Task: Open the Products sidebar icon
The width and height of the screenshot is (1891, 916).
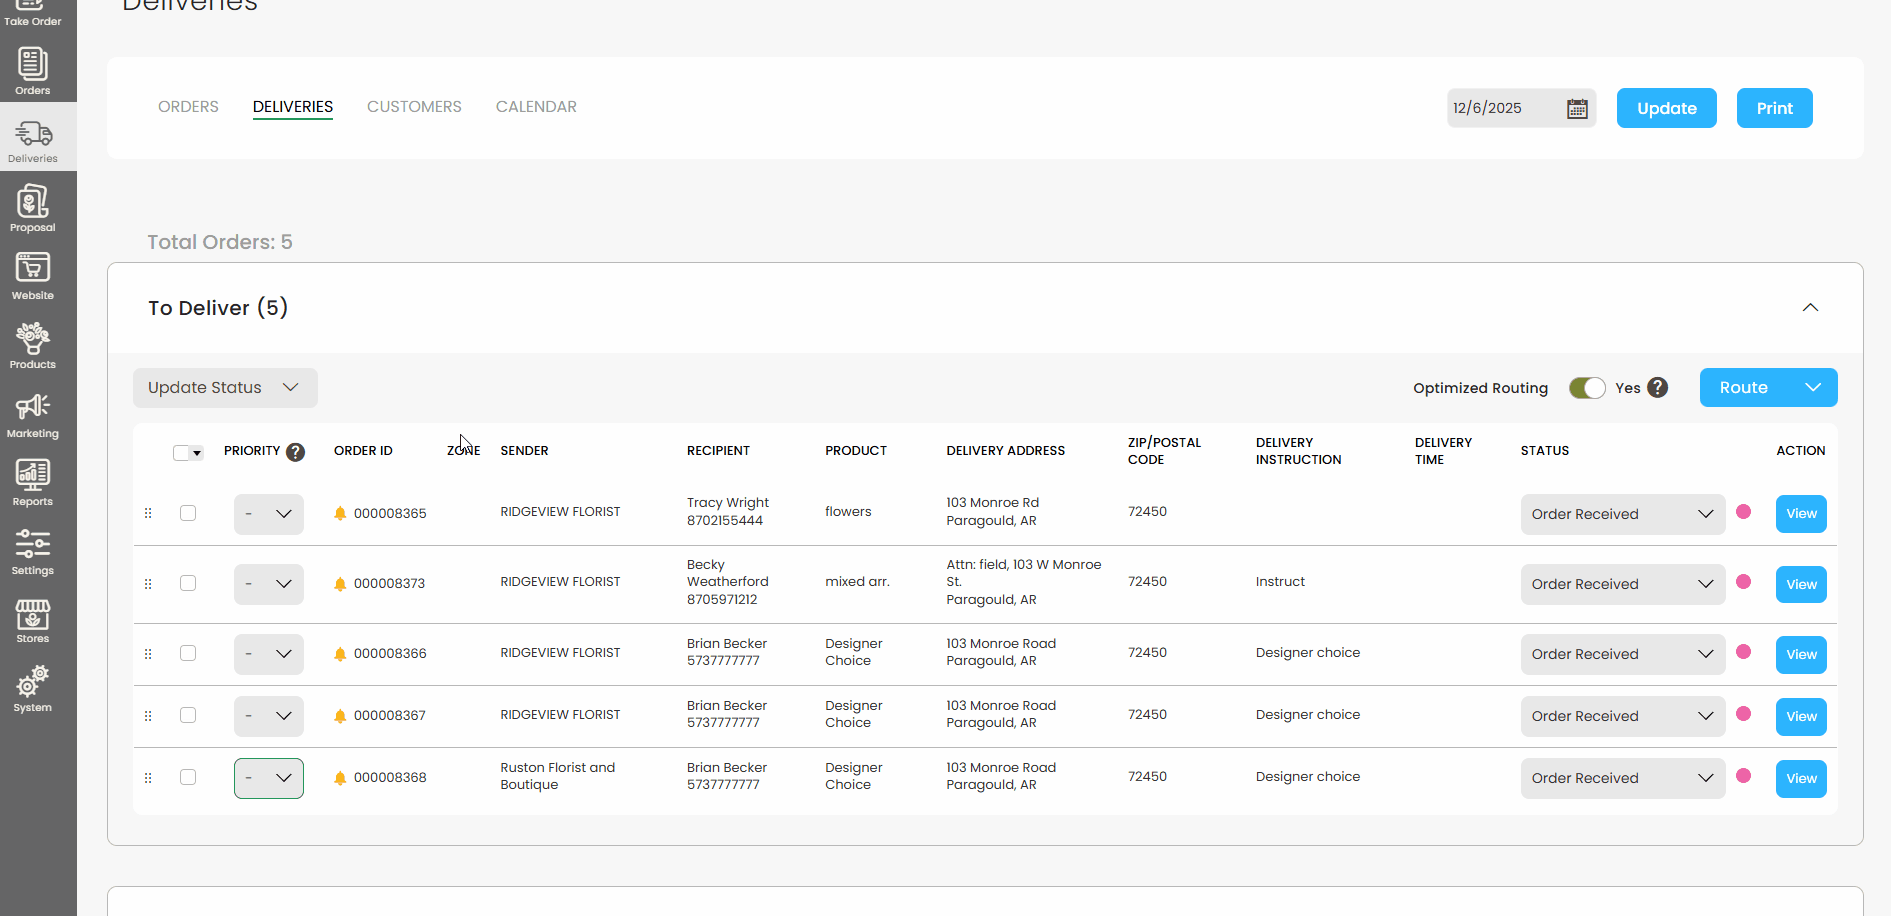Action: pos(32,345)
